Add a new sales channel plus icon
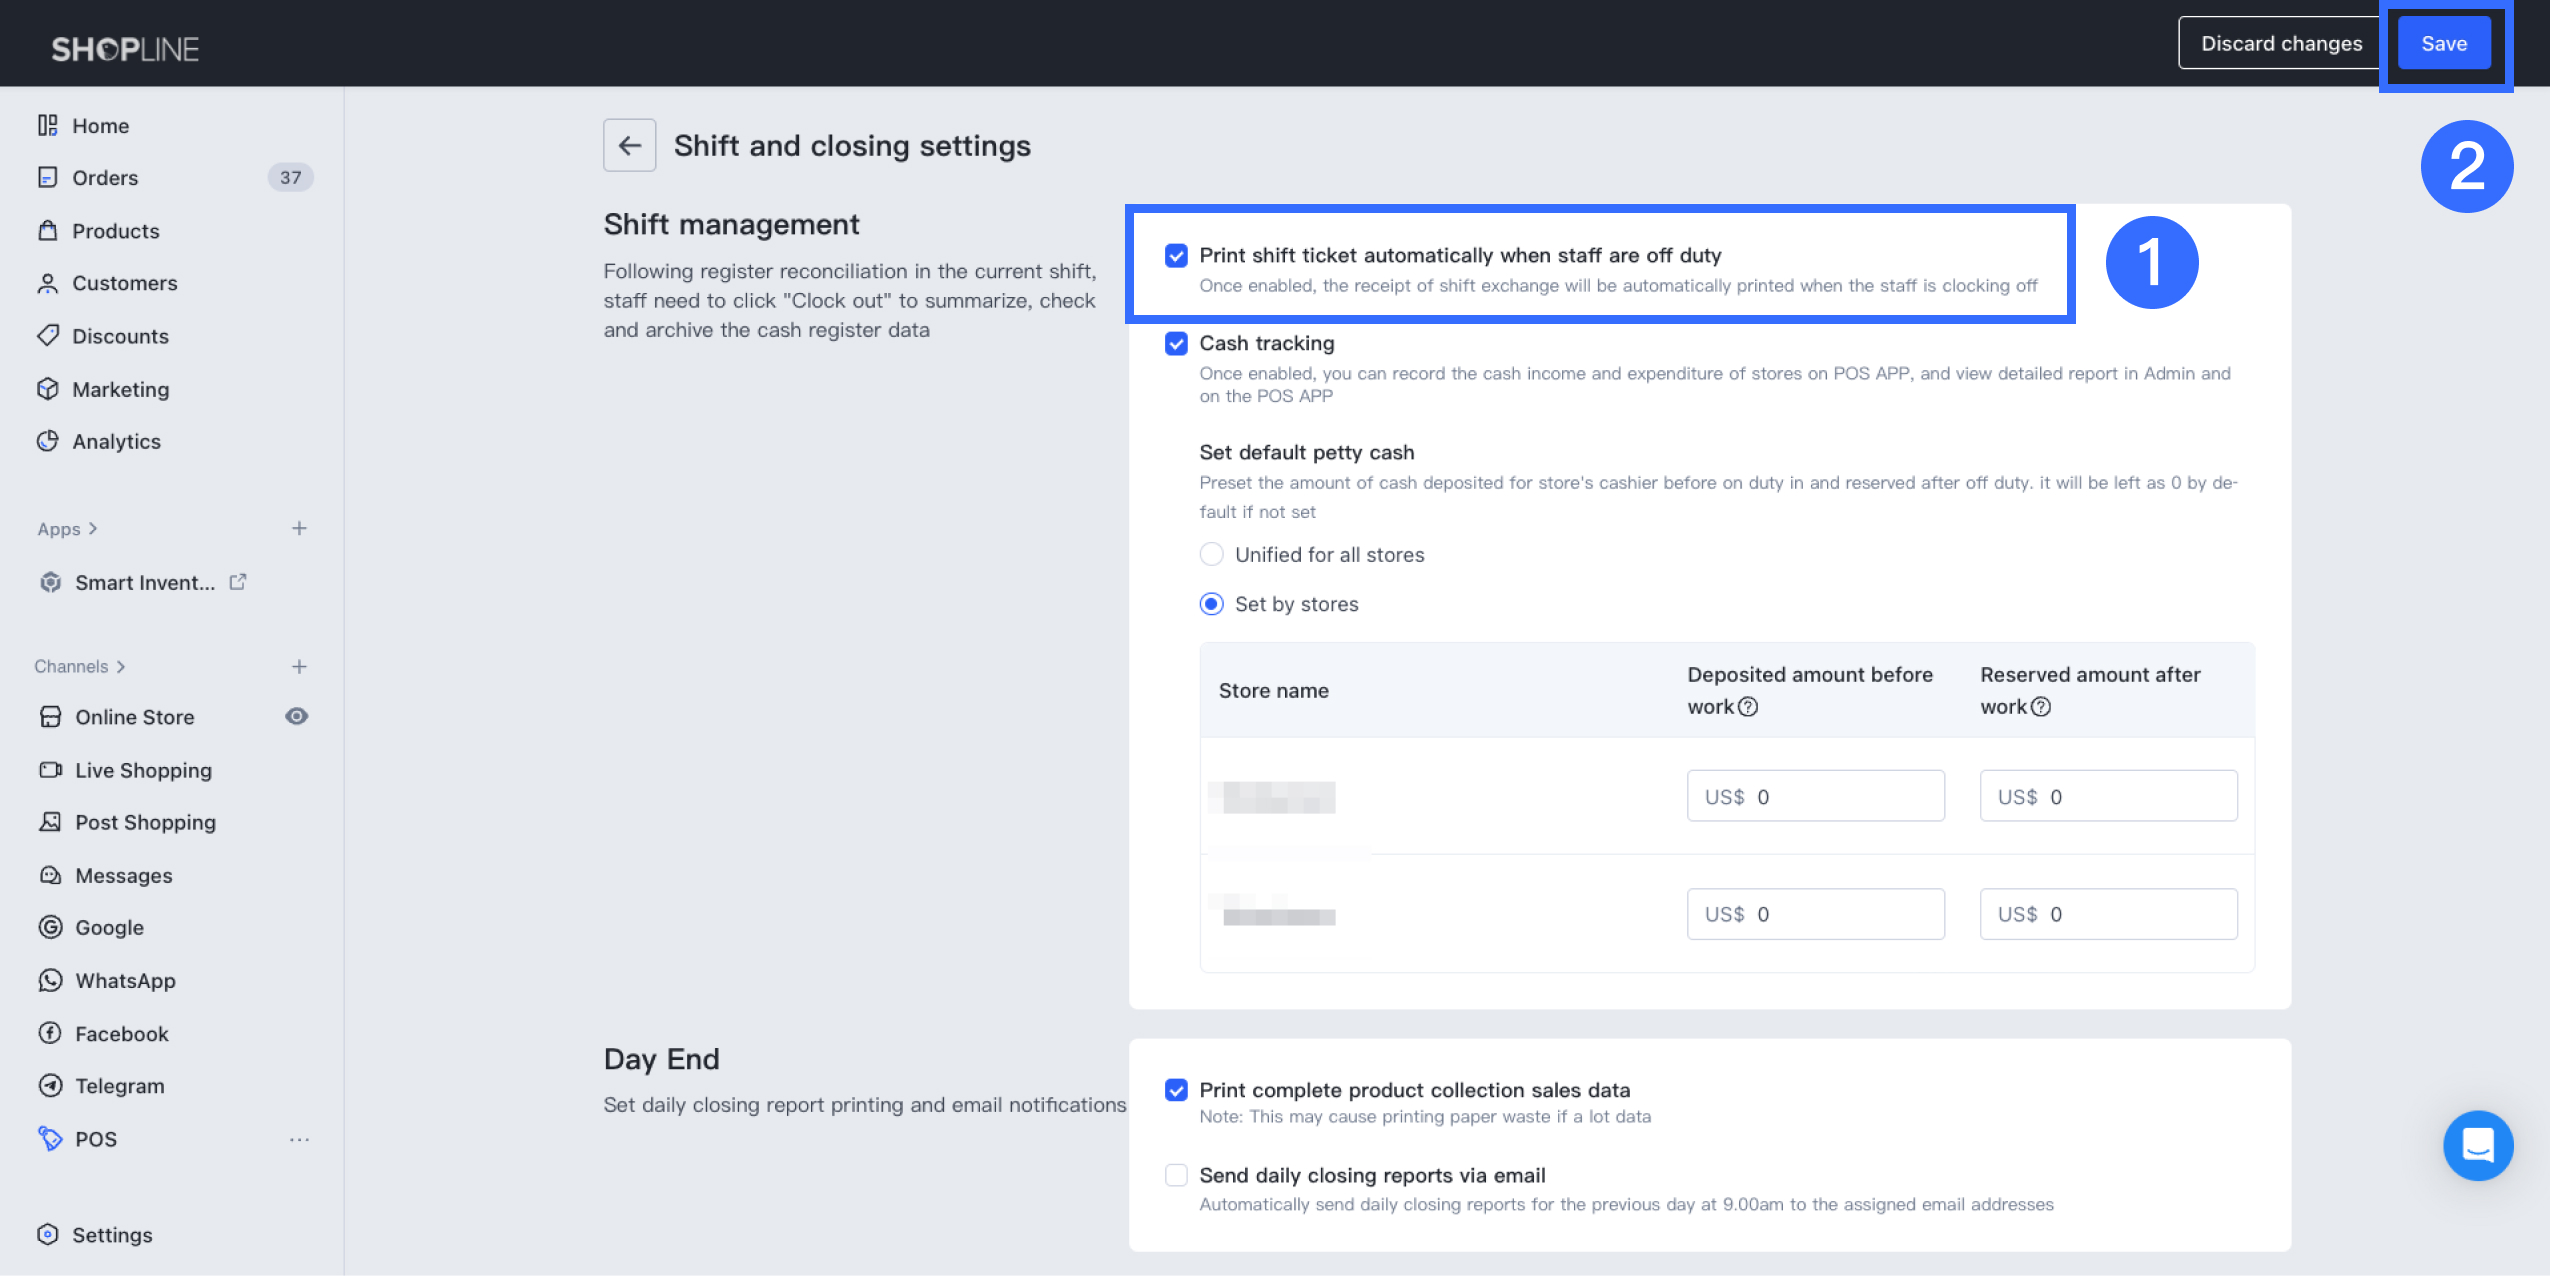The height and width of the screenshot is (1276, 2550). [x=299, y=667]
